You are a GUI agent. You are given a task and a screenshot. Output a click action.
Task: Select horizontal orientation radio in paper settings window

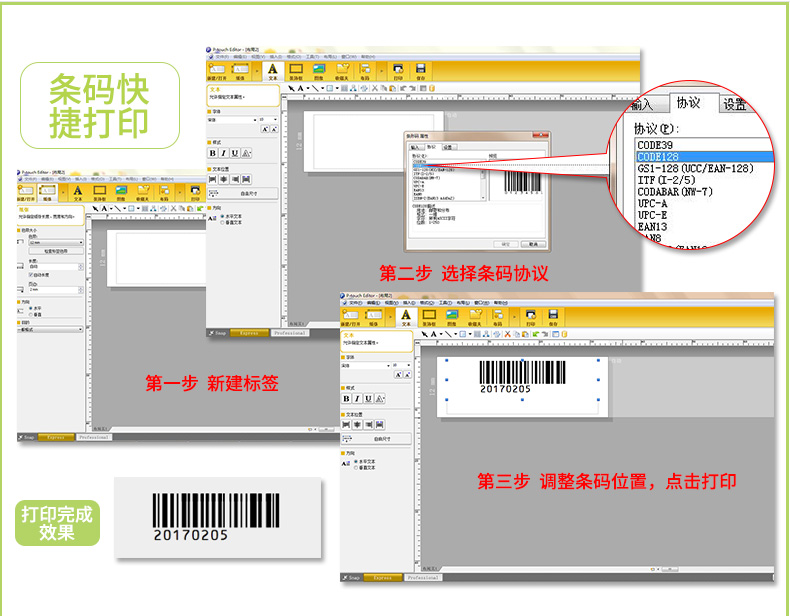pyautogui.click(x=31, y=308)
